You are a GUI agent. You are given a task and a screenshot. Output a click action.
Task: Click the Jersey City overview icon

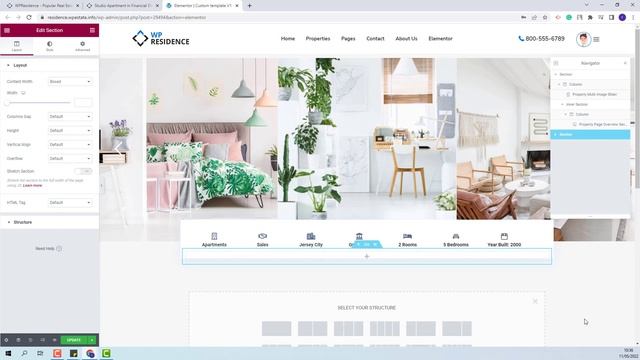(x=311, y=236)
